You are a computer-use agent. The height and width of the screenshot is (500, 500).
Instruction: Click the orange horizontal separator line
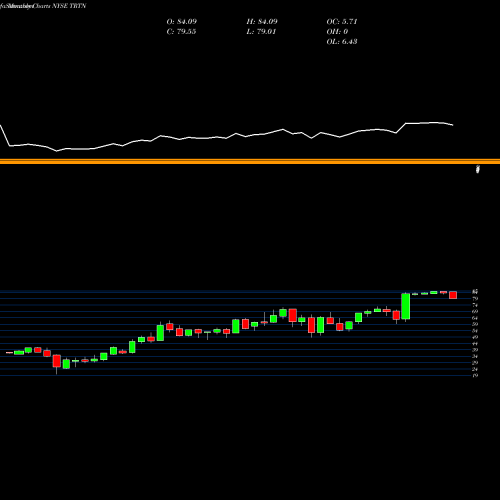250,162
